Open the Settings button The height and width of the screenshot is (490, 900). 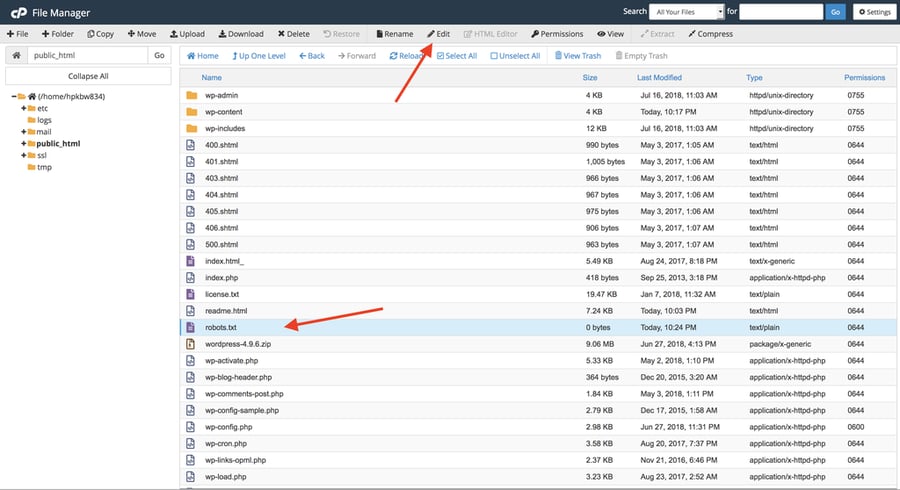point(873,12)
